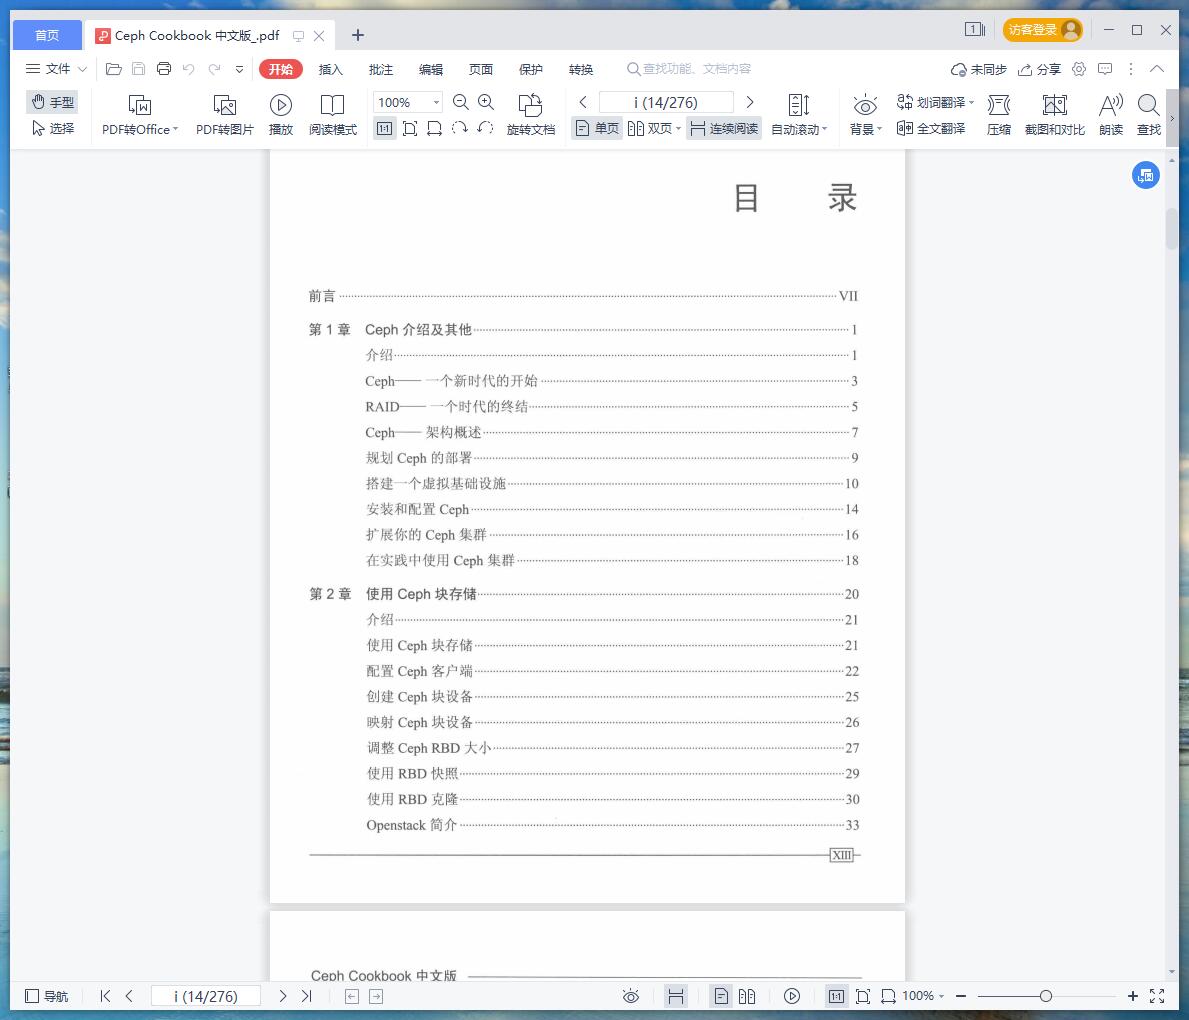Open the 转换 ribbon tab
The height and width of the screenshot is (1020, 1189).
[x=581, y=69]
